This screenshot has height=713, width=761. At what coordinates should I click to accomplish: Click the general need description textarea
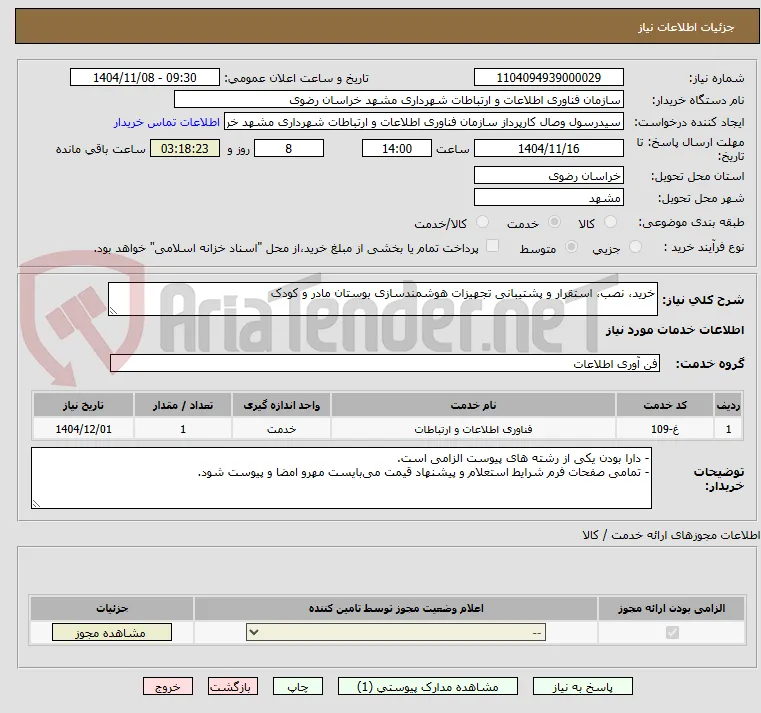[382, 299]
